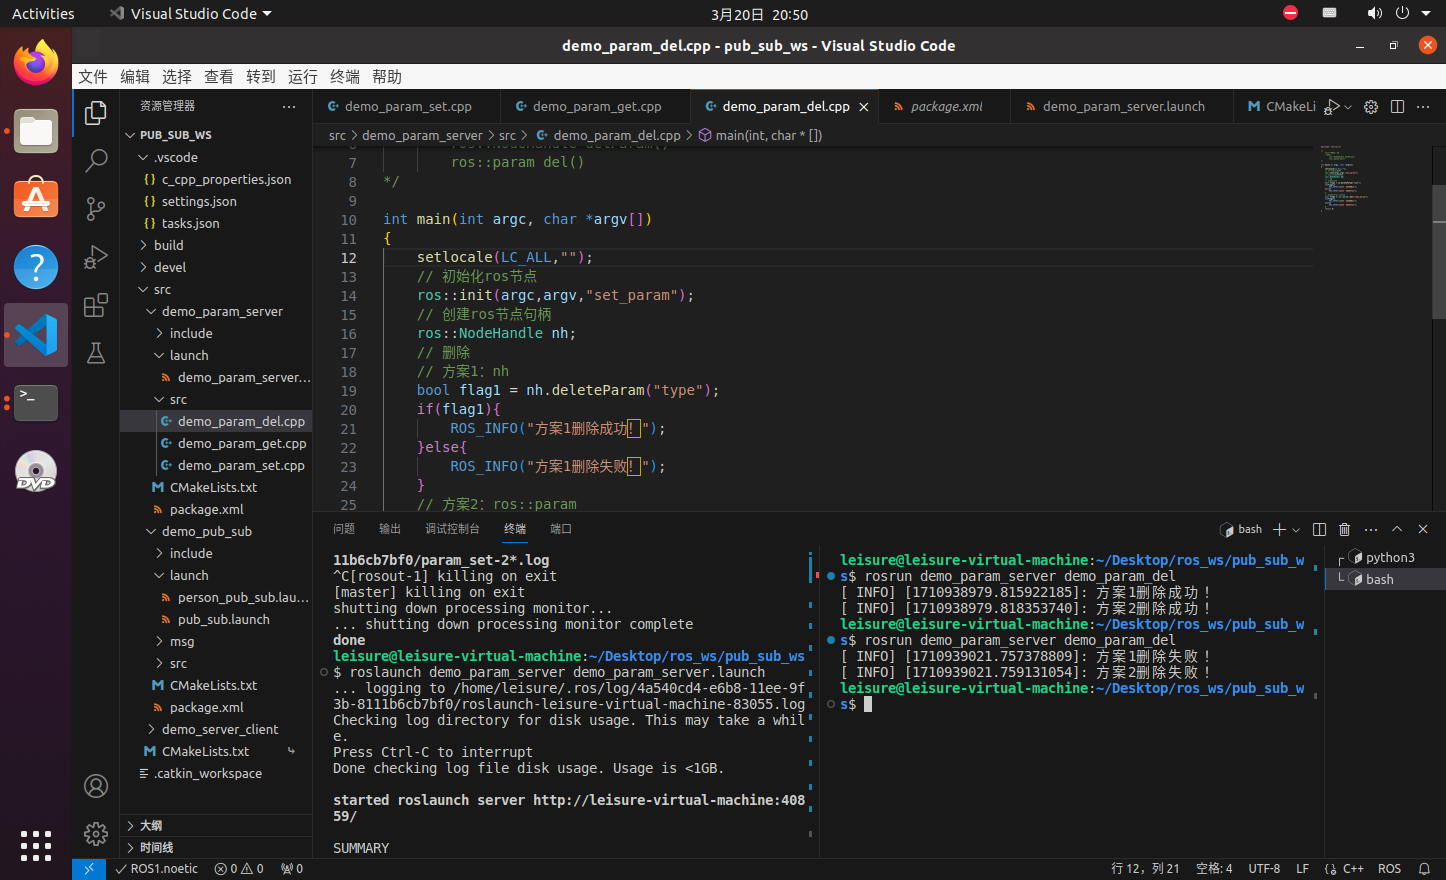
Task: Close the demo_param_del.cpp tab
Action: pos(863,107)
